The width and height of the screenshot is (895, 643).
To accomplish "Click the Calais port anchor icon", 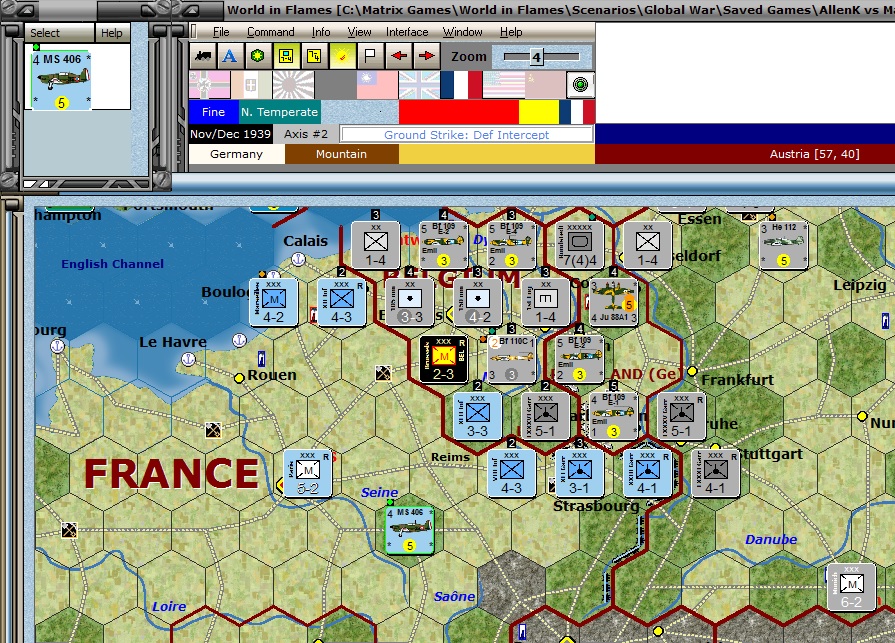I will [299, 260].
